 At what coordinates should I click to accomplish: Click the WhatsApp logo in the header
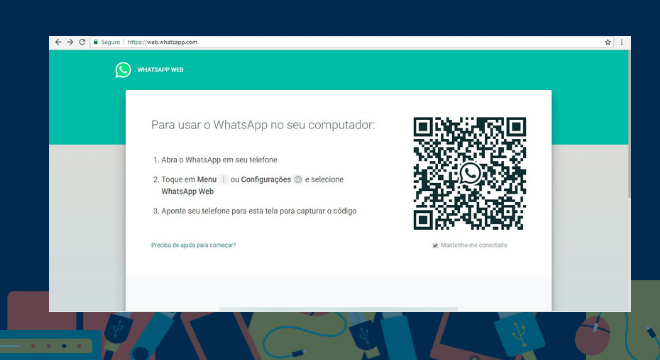point(123,70)
